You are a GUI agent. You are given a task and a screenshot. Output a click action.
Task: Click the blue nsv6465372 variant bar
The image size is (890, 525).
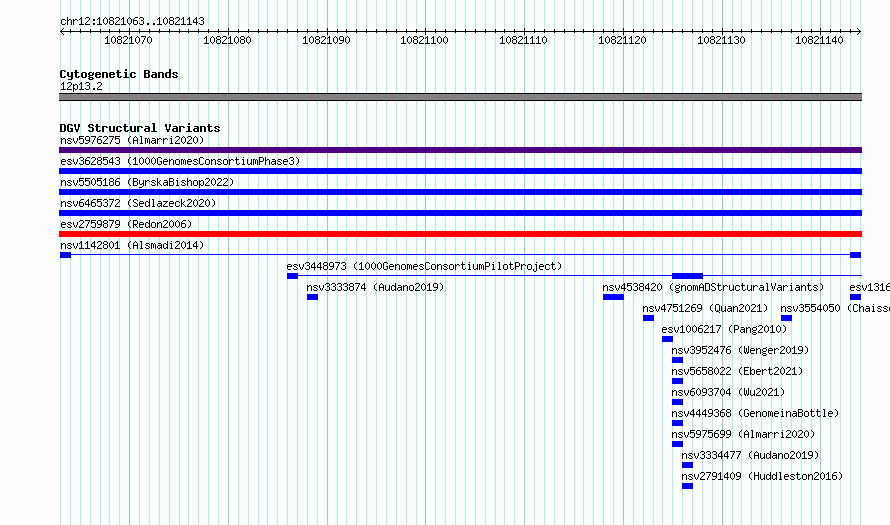click(460, 213)
